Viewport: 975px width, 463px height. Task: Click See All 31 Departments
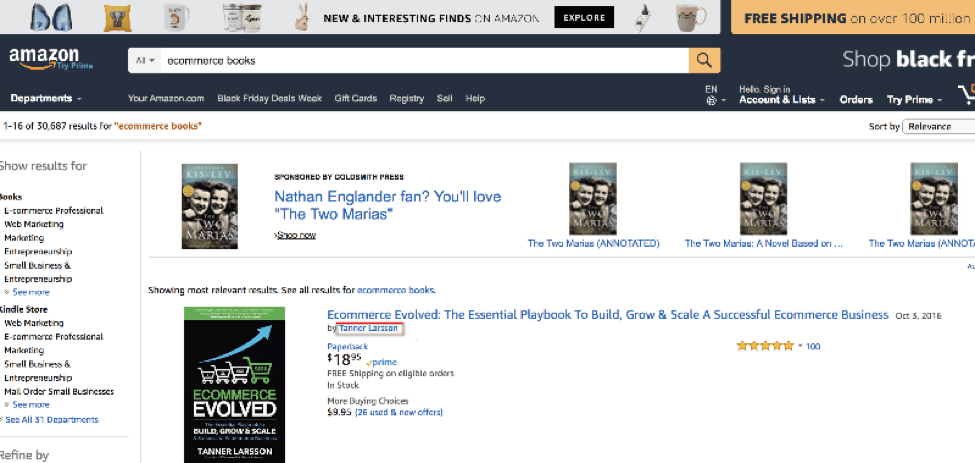click(53, 420)
